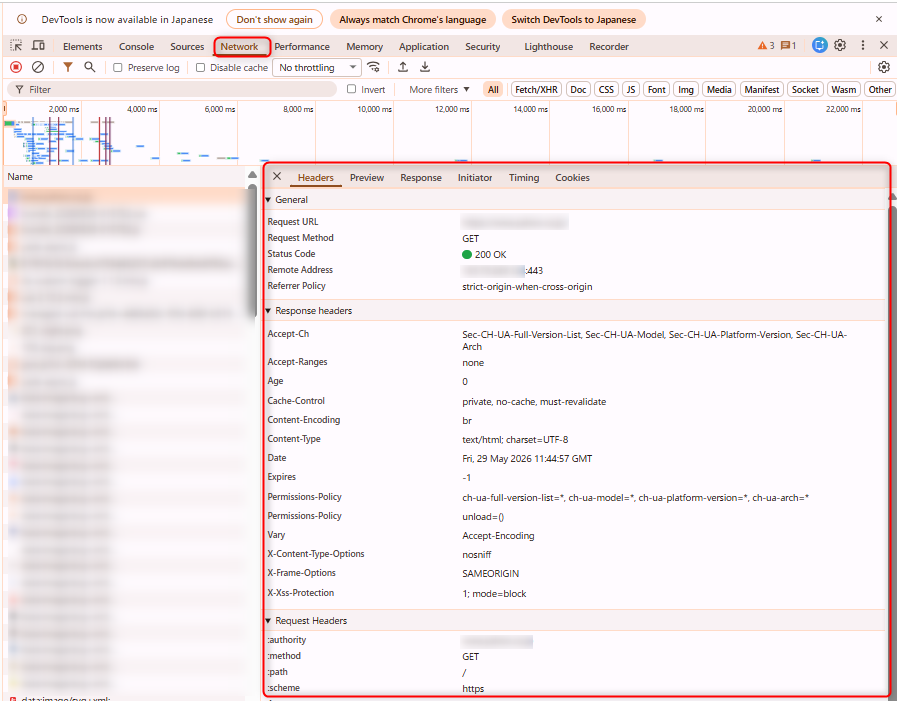Show the issues count indicator
The width and height of the screenshot is (897, 701).
(788, 46)
